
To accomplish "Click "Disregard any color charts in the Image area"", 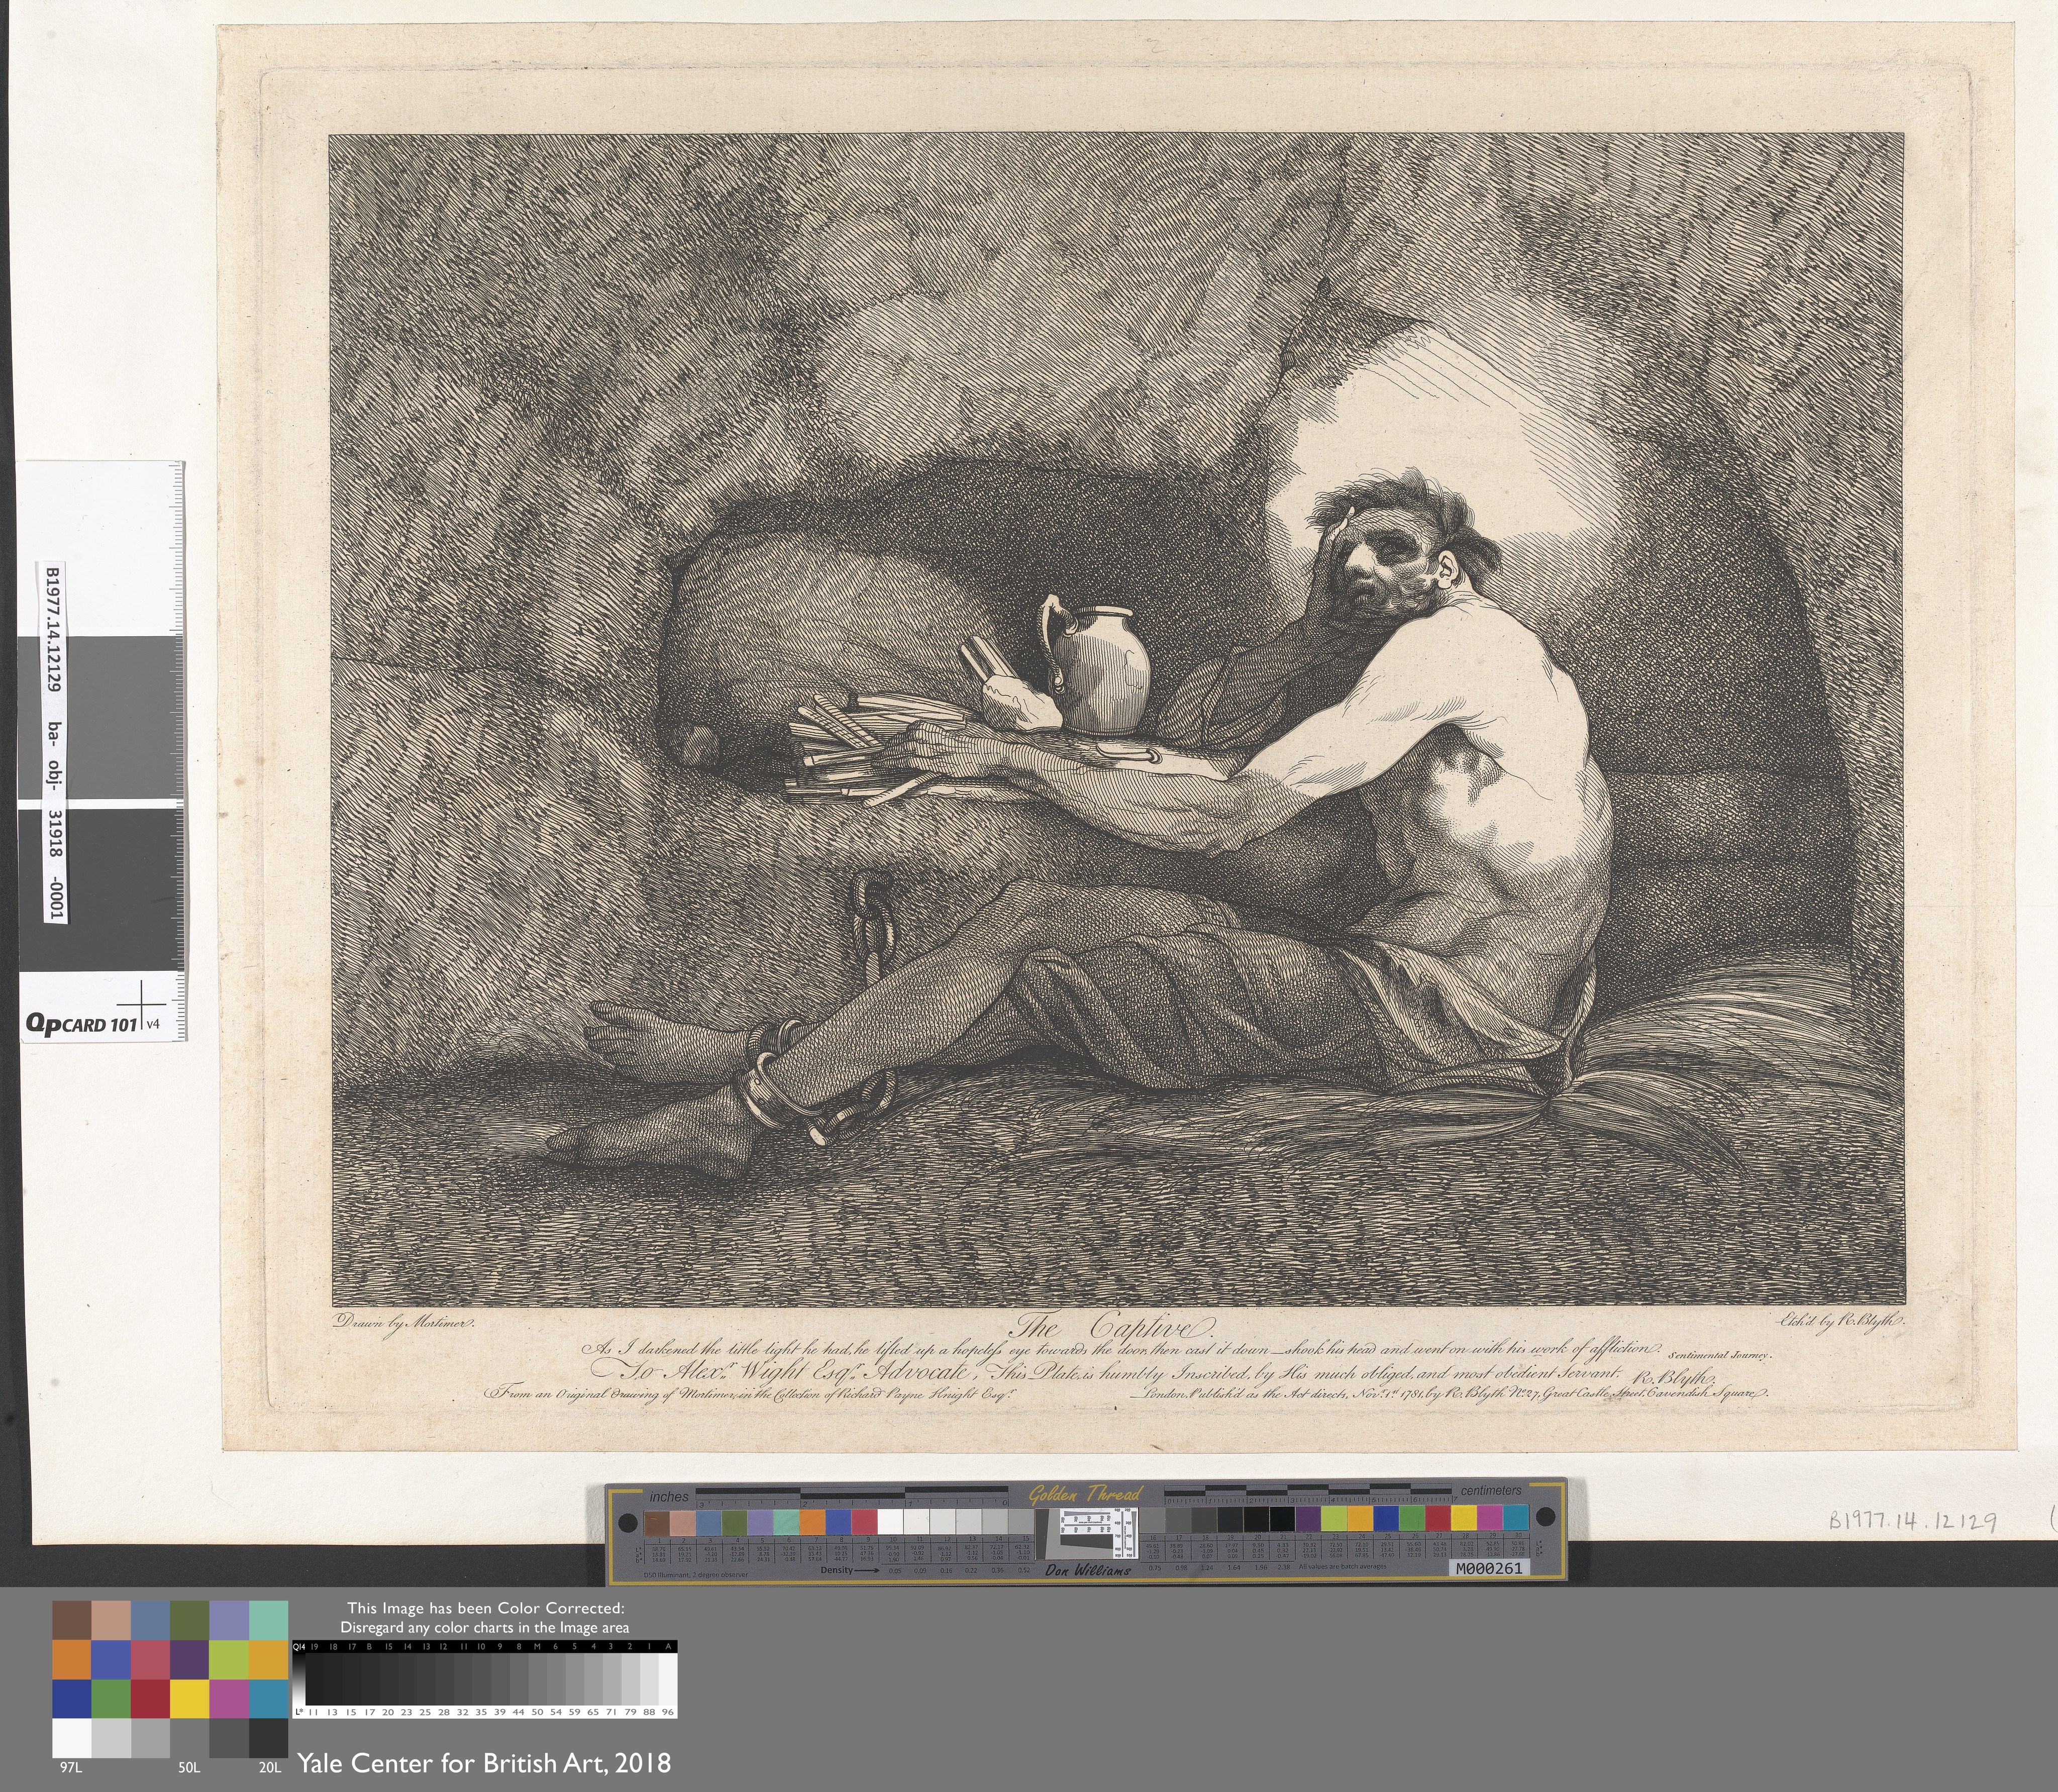I will click(x=485, y=1627).
